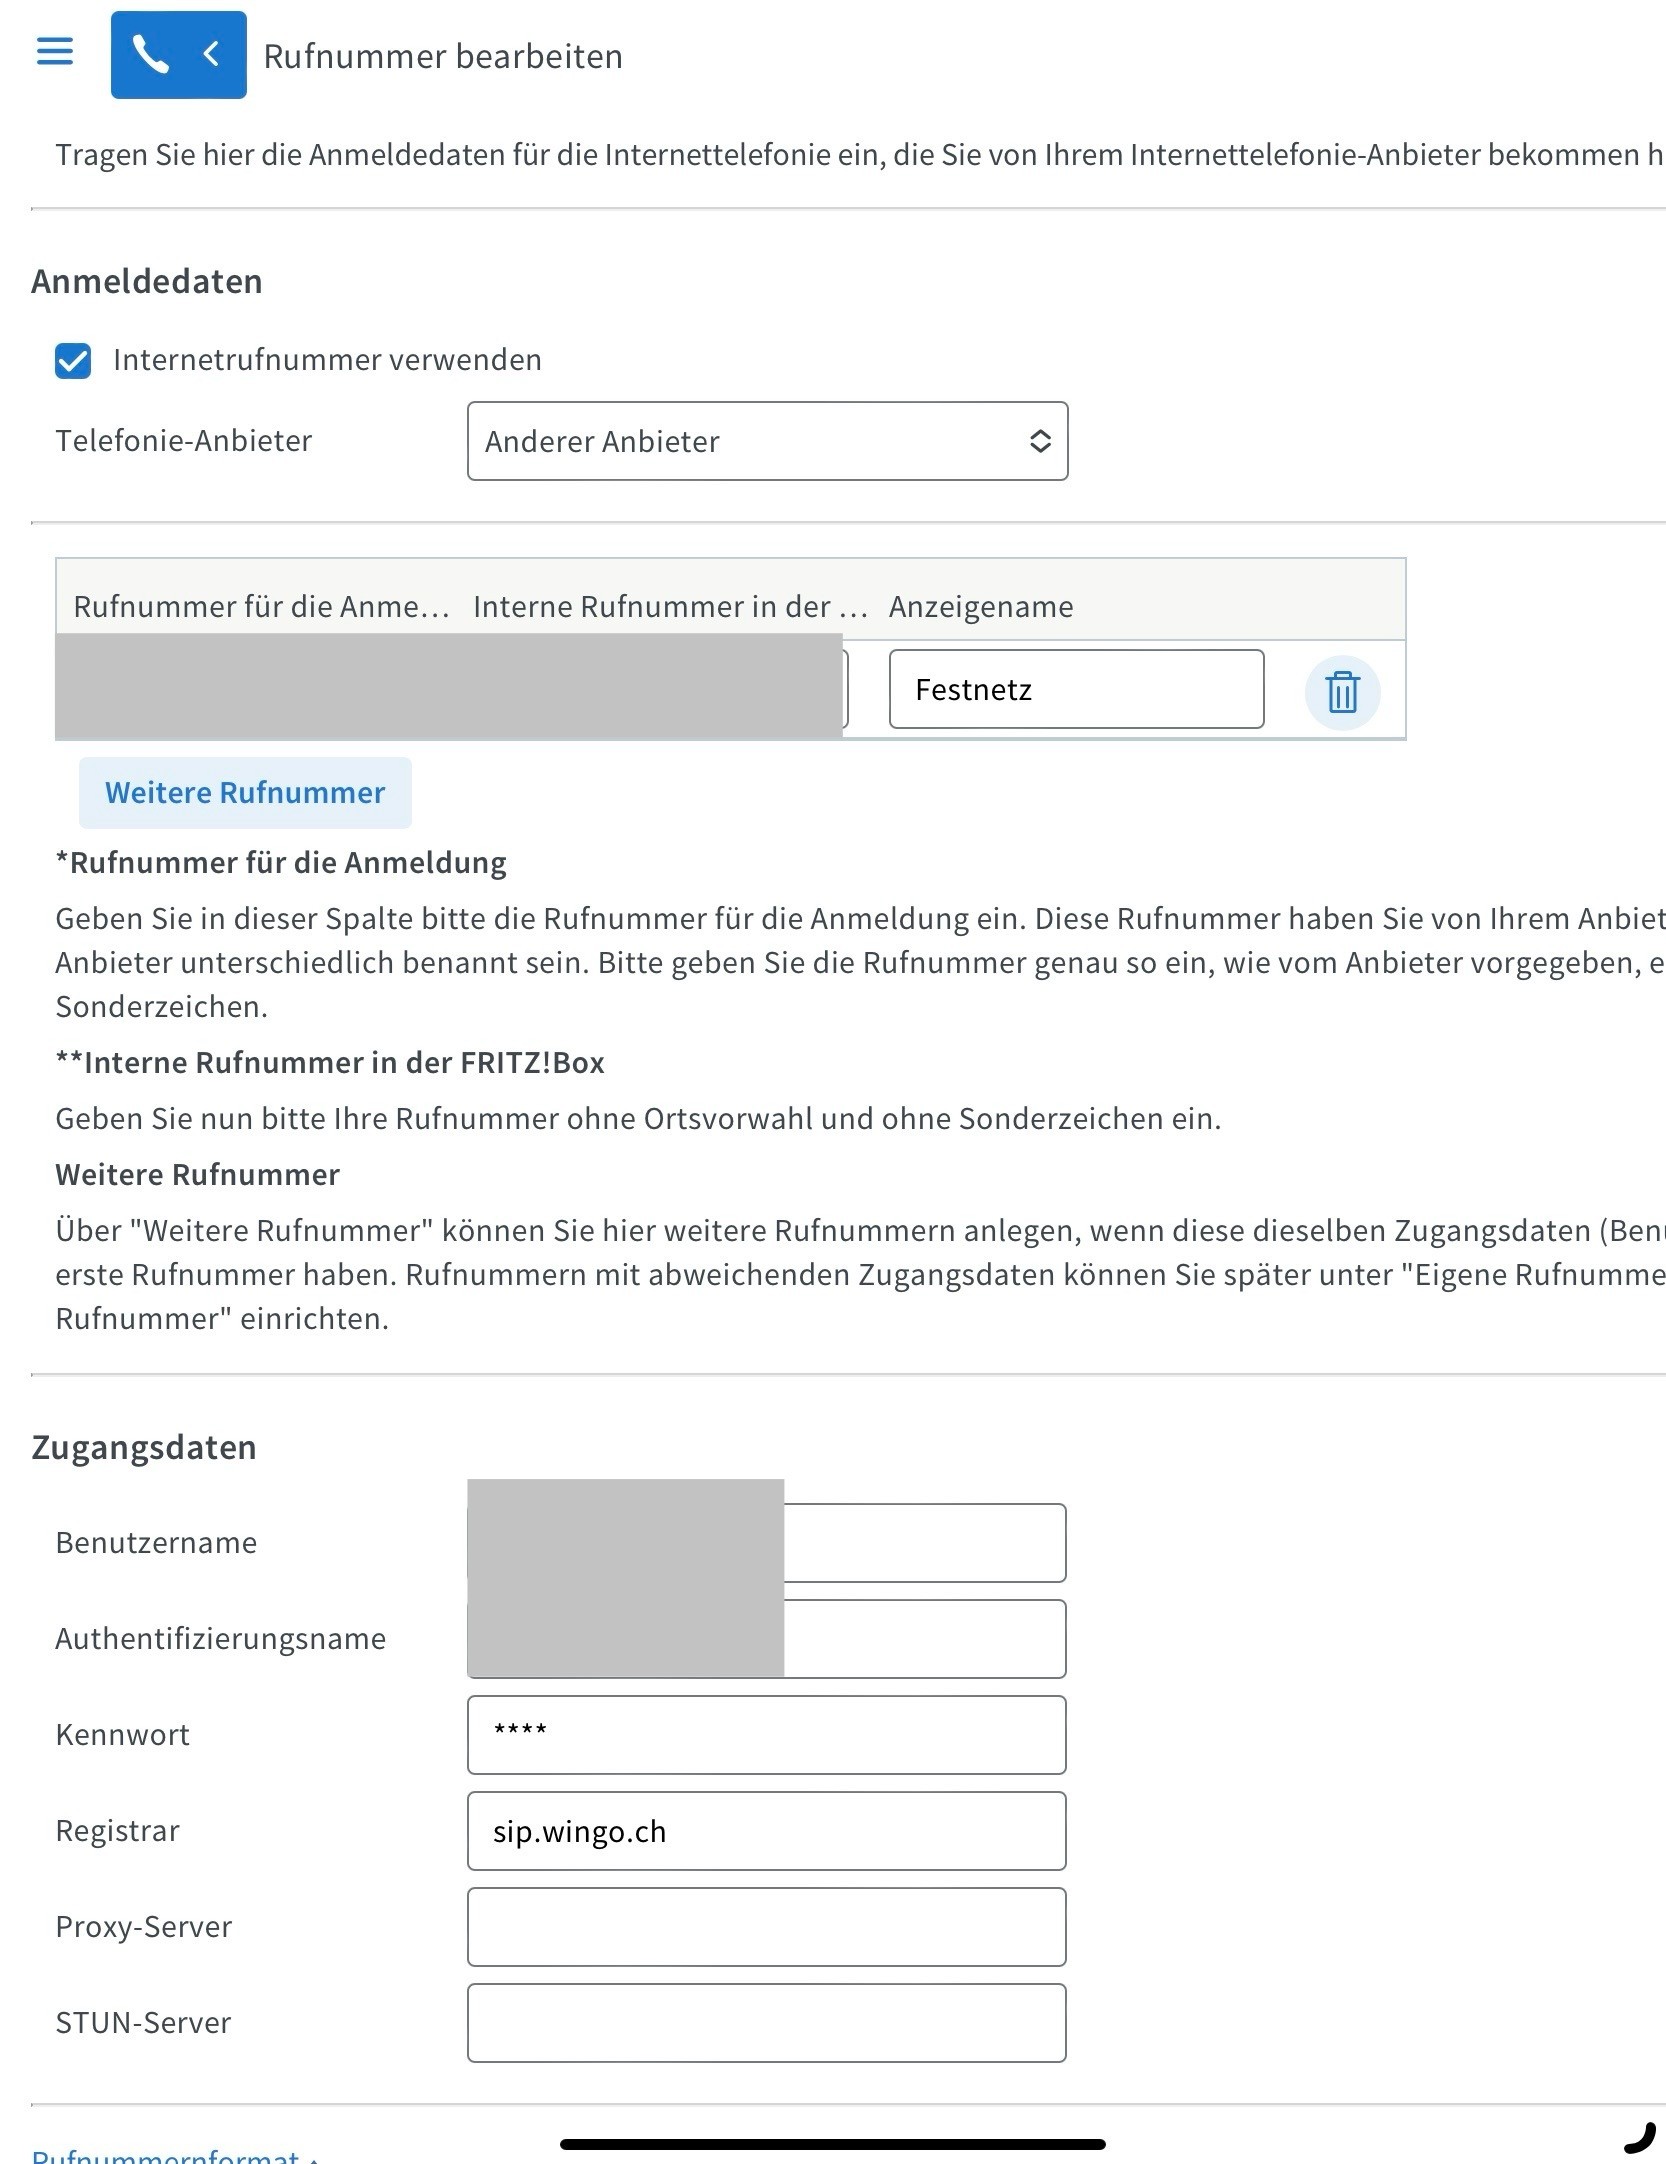Click the empty STUN-Server field

pos(766,2023)
